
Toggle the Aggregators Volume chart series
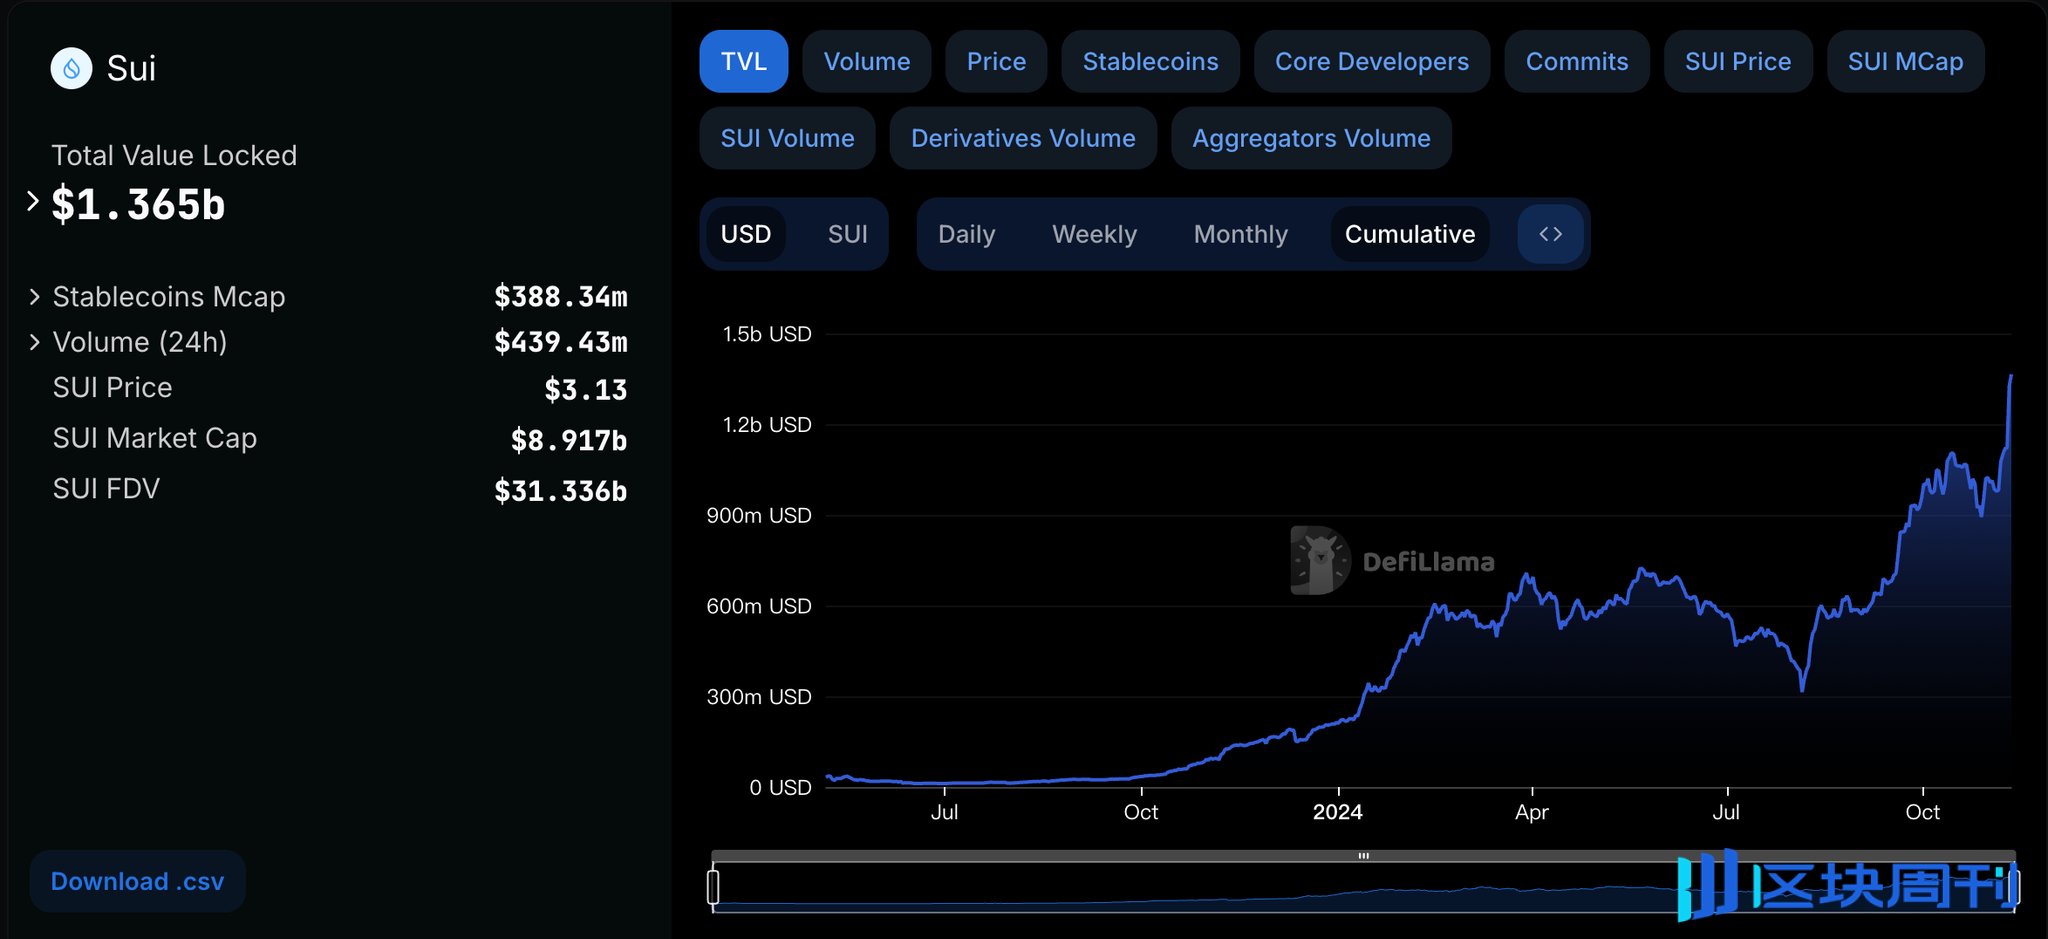[x=1311, y=138]
